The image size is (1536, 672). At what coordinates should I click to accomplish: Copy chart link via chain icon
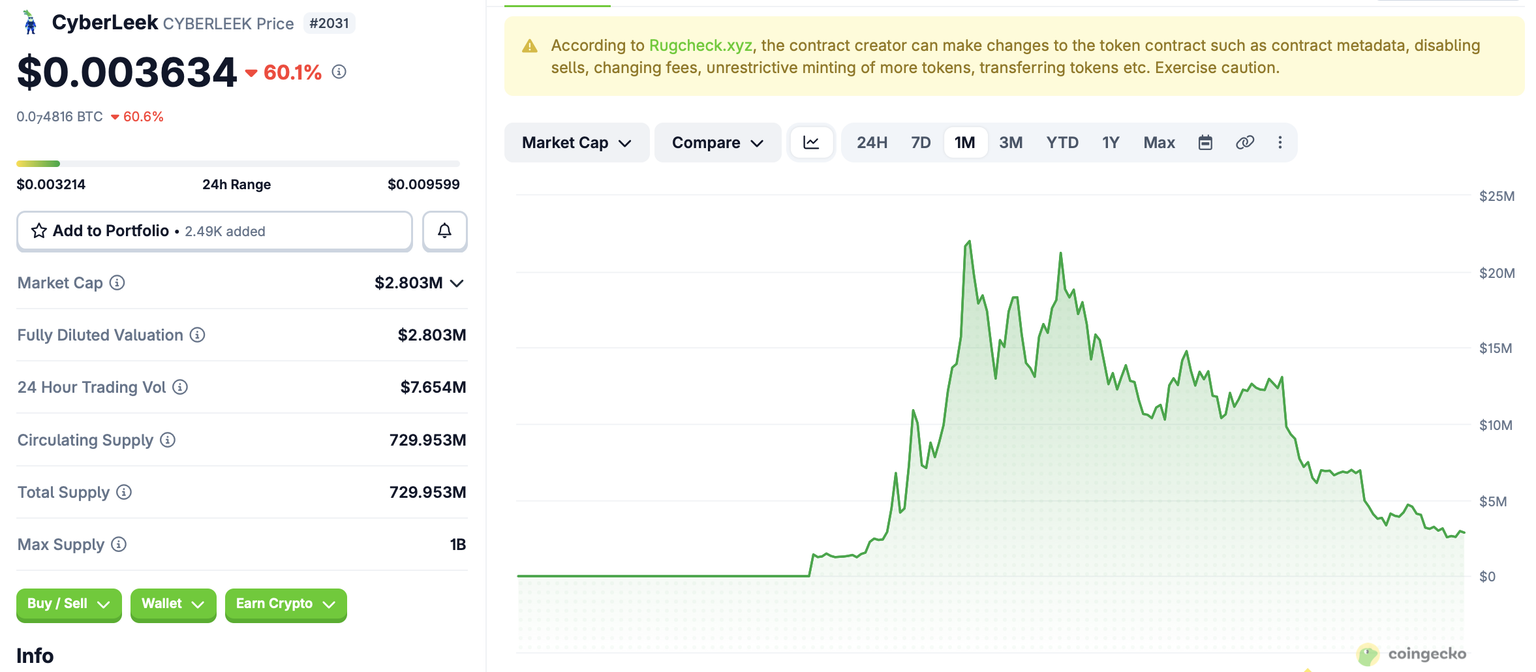point(1244,143)
